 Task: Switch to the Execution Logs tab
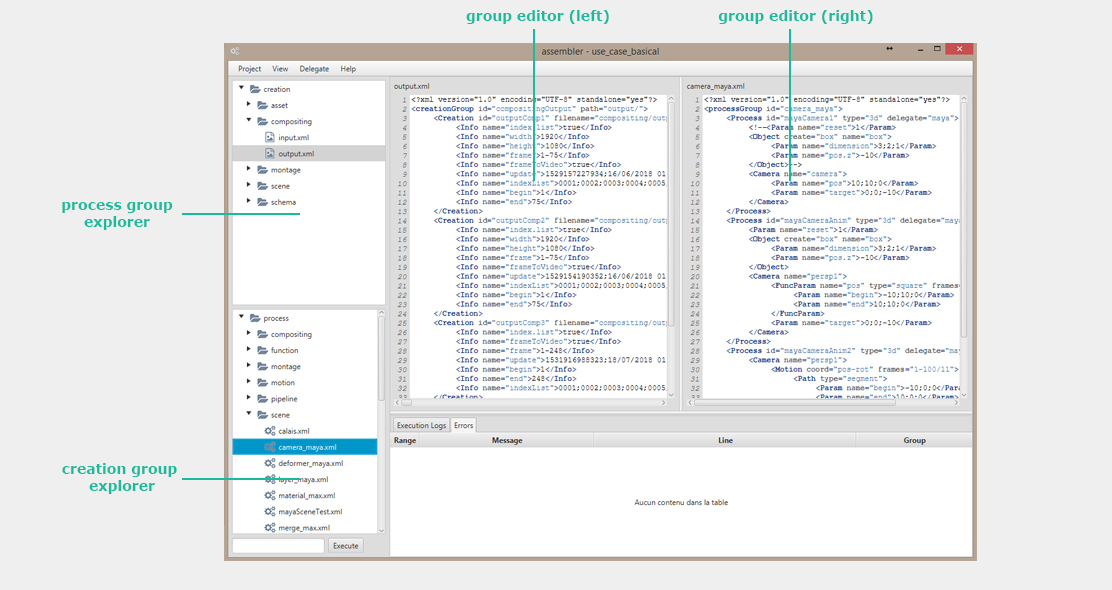421,425
